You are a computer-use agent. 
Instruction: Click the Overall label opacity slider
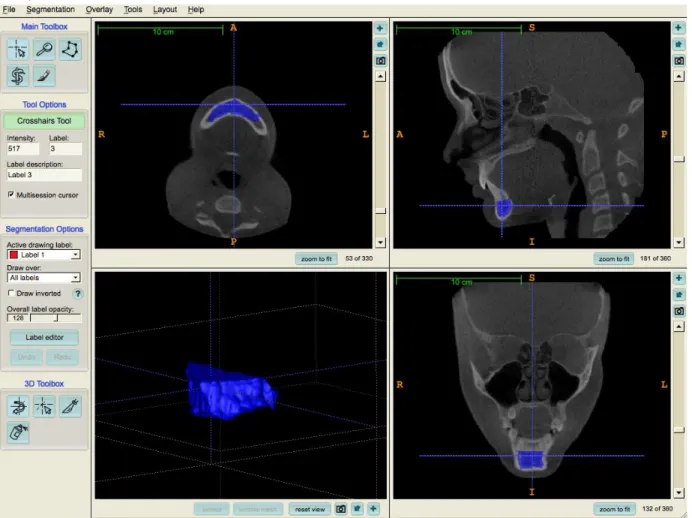click(x=56, y=318)
